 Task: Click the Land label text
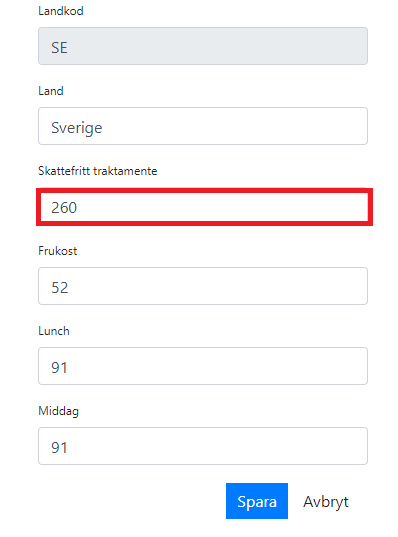tap(51, 91)
